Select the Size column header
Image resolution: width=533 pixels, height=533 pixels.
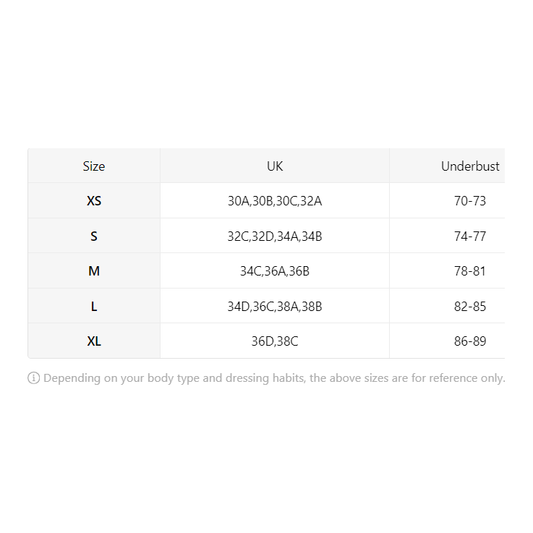pos(94,166)
